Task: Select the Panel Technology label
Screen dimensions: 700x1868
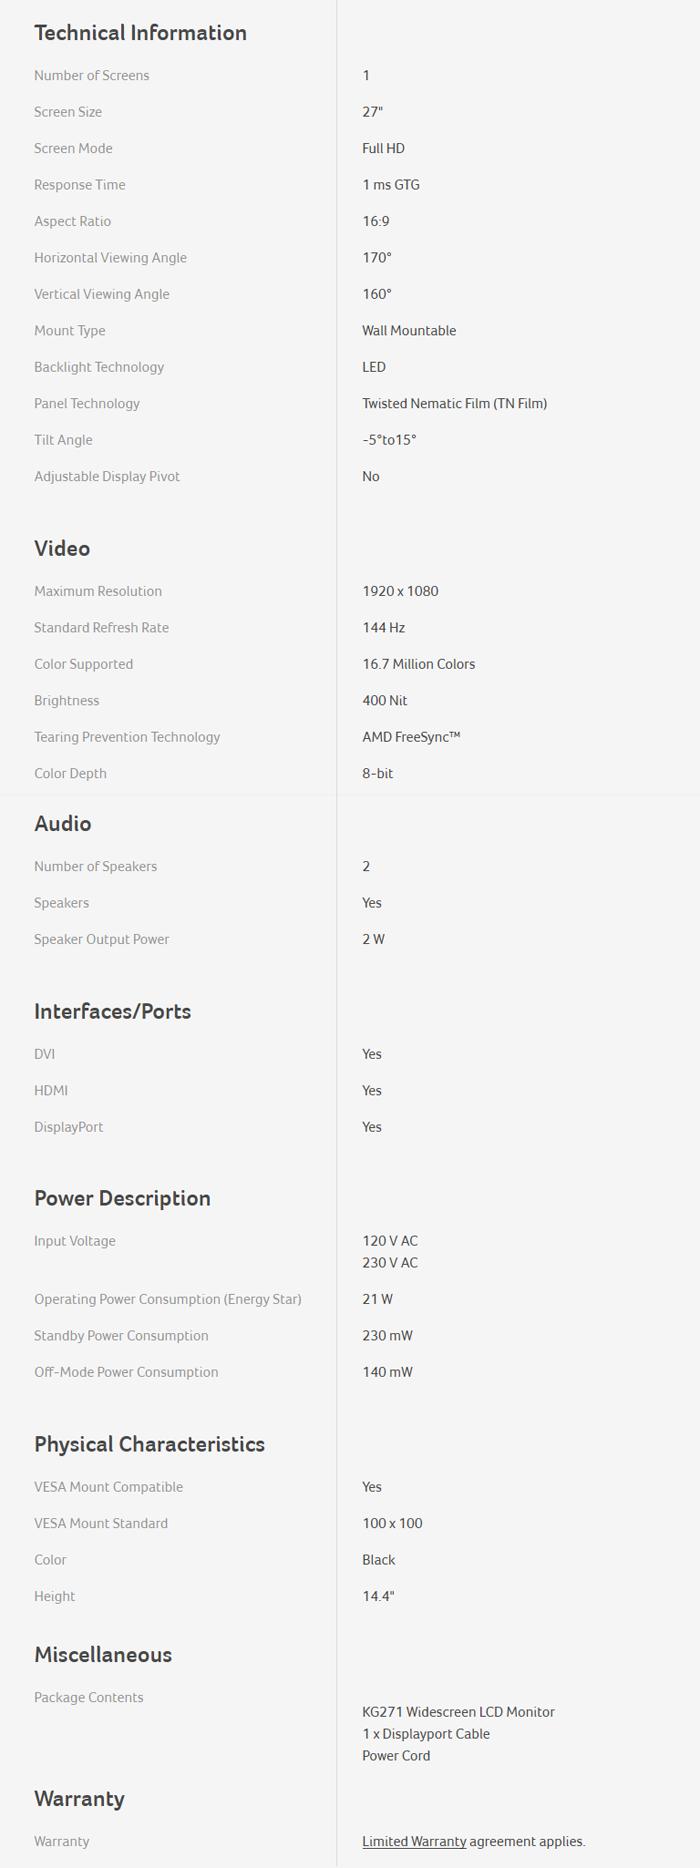Action: pyautogui.click(x=87, y=403)
